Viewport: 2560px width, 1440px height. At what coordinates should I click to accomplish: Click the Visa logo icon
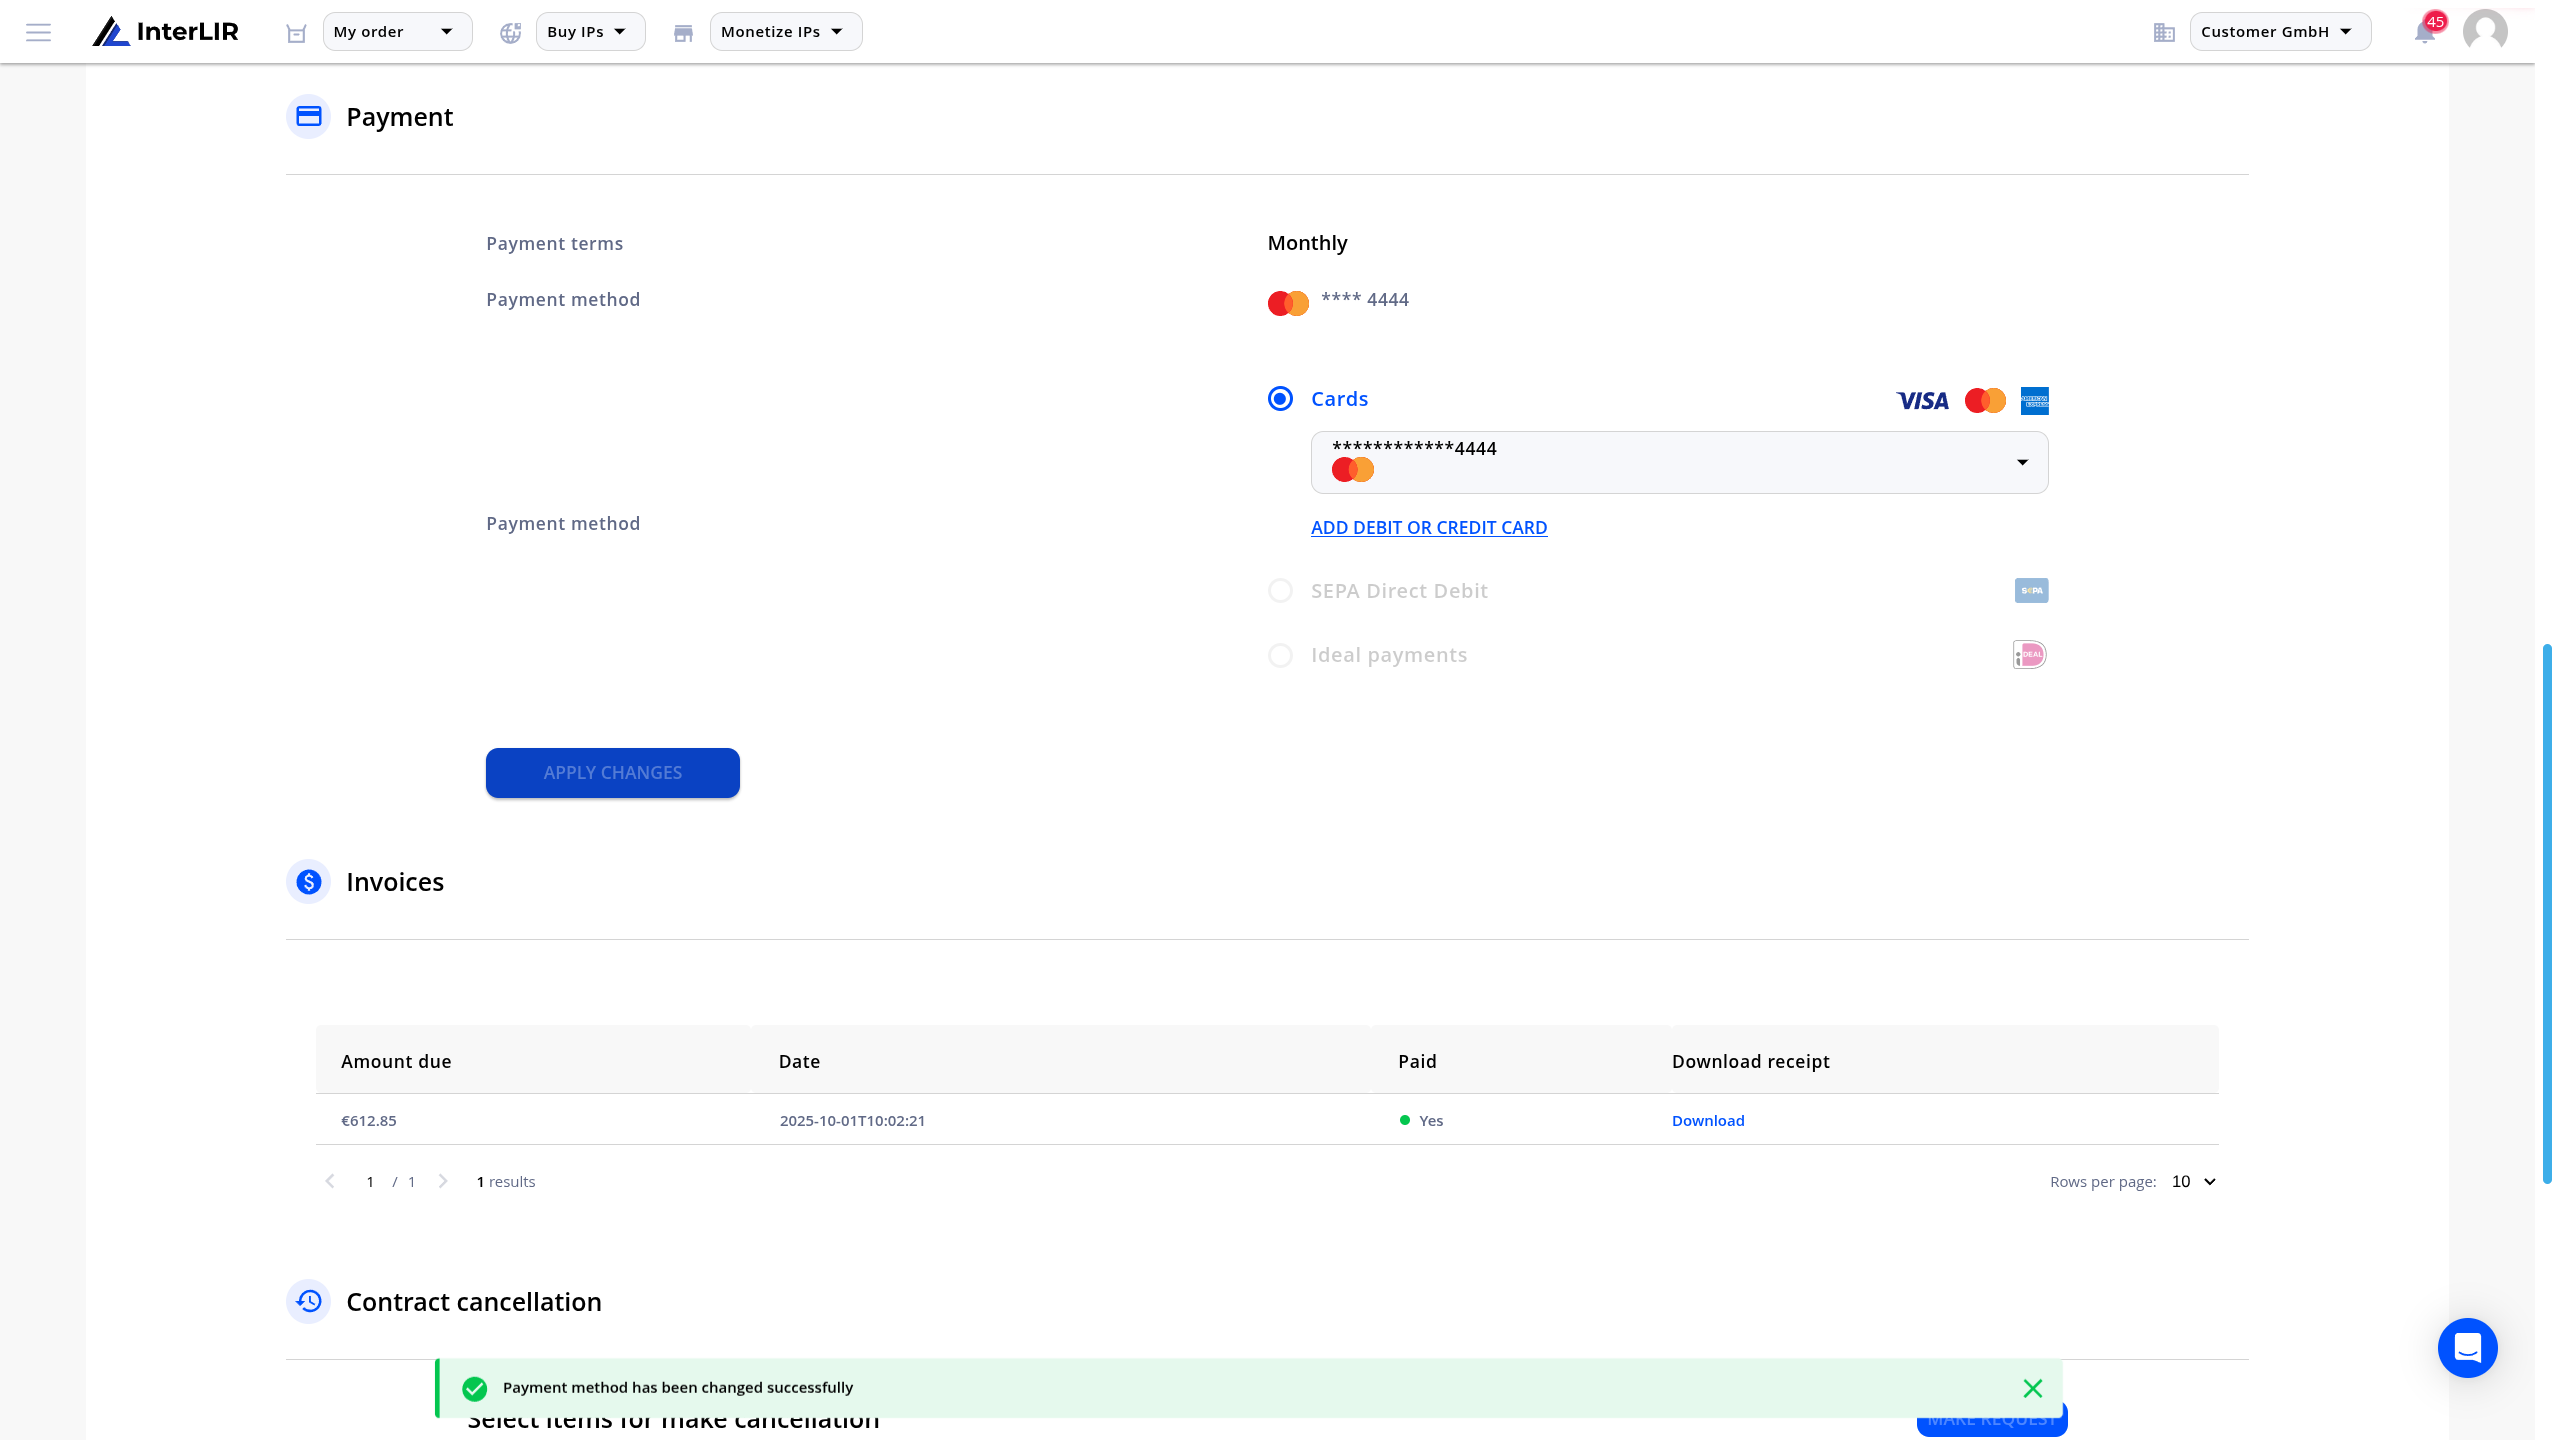tap(1922, 401)
